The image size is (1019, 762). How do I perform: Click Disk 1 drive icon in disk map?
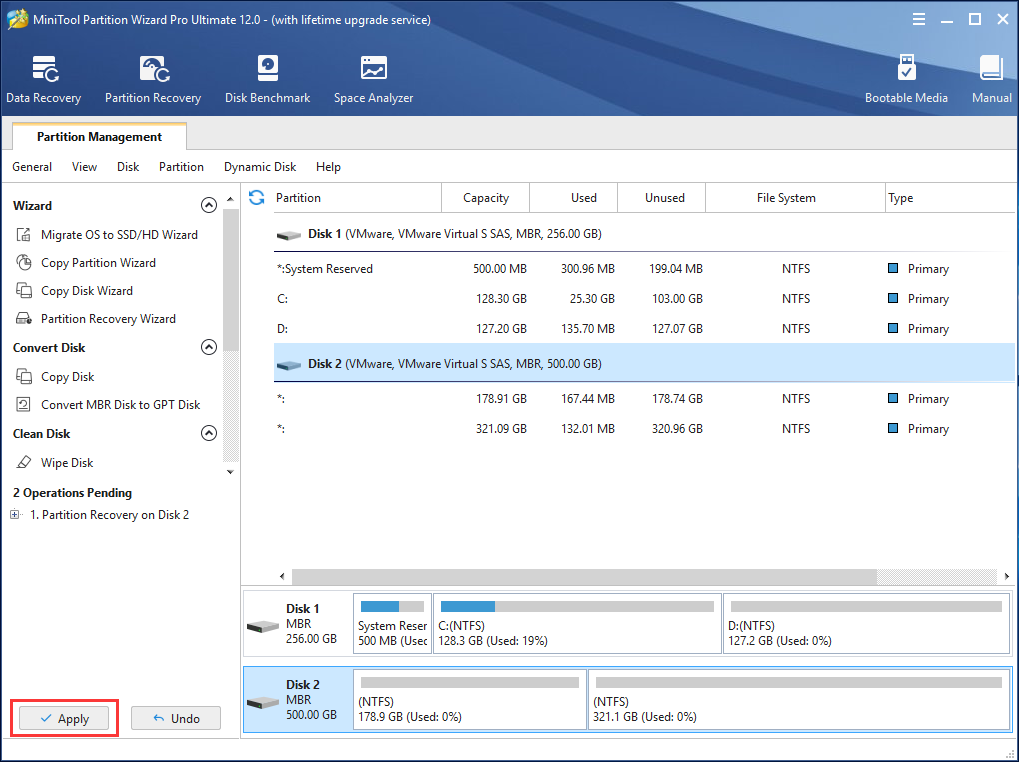coord(263,626)
